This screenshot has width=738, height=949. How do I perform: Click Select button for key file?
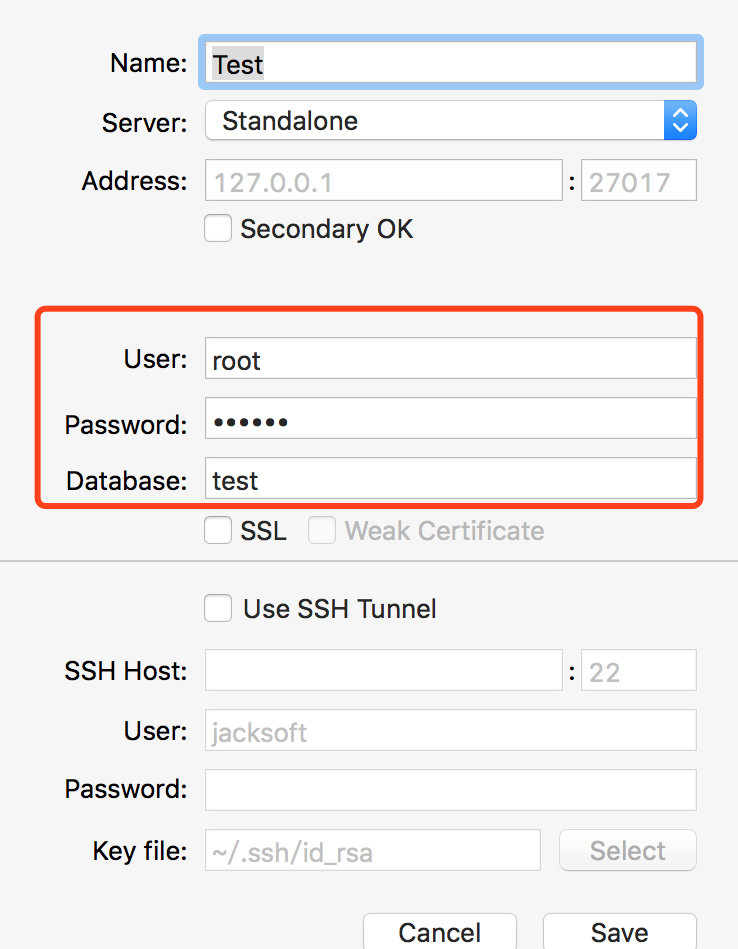click(628, 850)
